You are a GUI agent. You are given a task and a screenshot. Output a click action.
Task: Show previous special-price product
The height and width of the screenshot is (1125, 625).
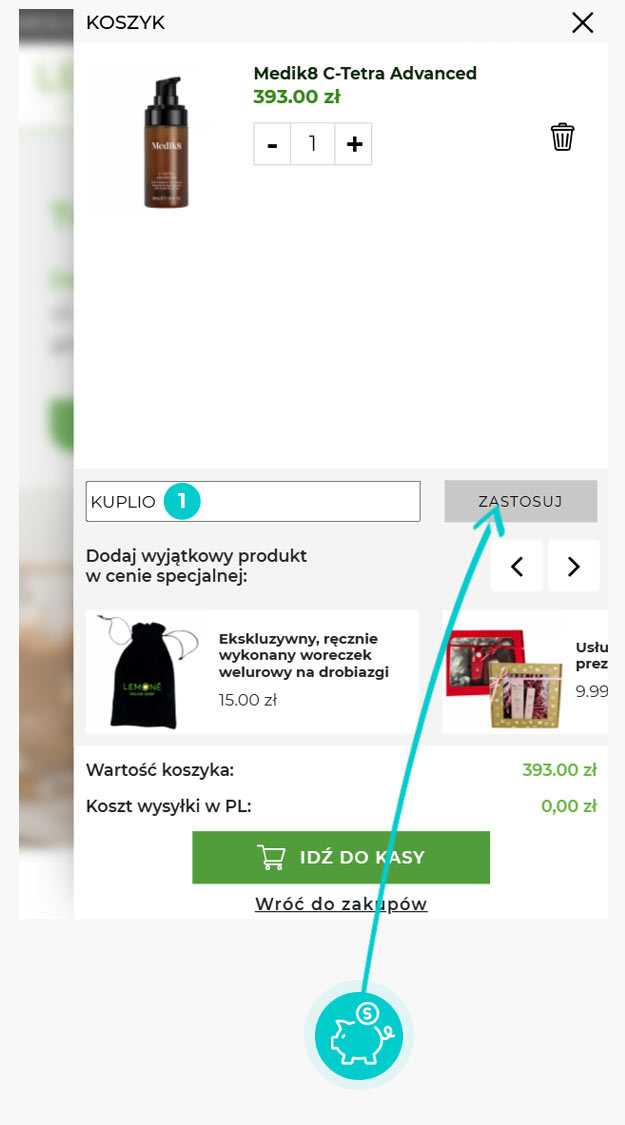(517, 566)
